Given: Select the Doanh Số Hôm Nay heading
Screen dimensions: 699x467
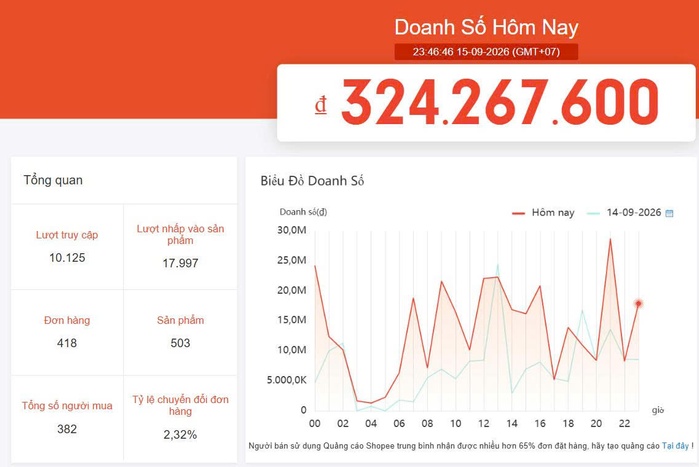Looking at the screenshot, I should pos(486,27).
